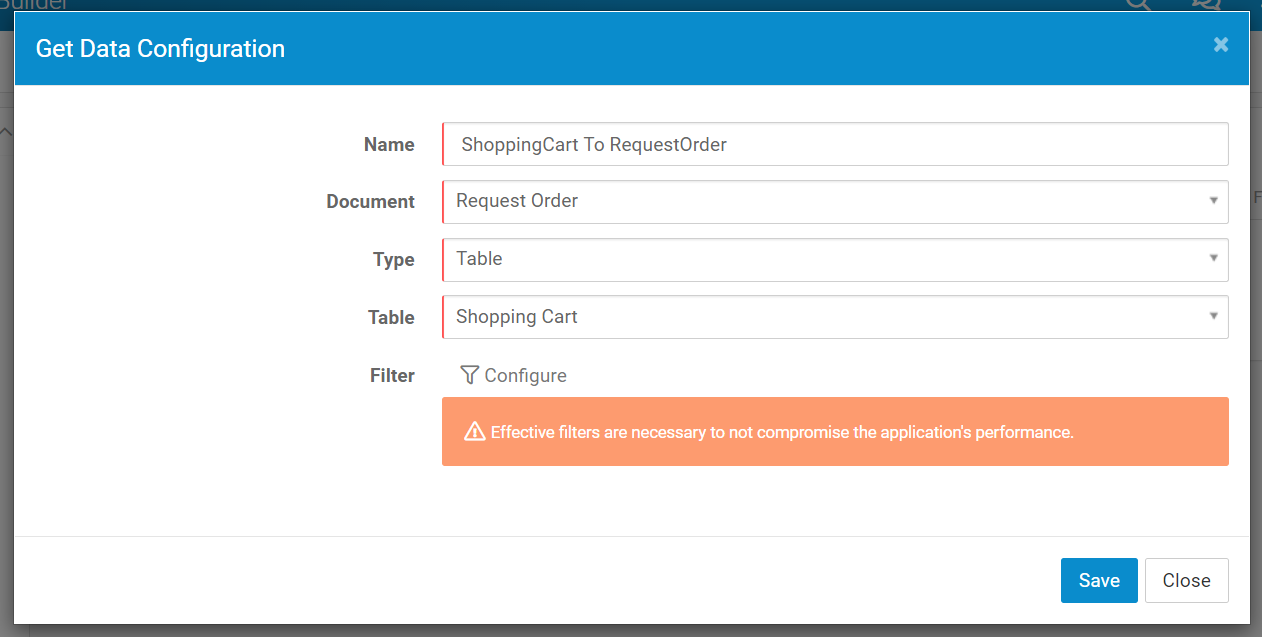Open the Type dropdown arrow
This screenshot has width=1262, height=637.
pyautogui.click(x=1213, y=259)
